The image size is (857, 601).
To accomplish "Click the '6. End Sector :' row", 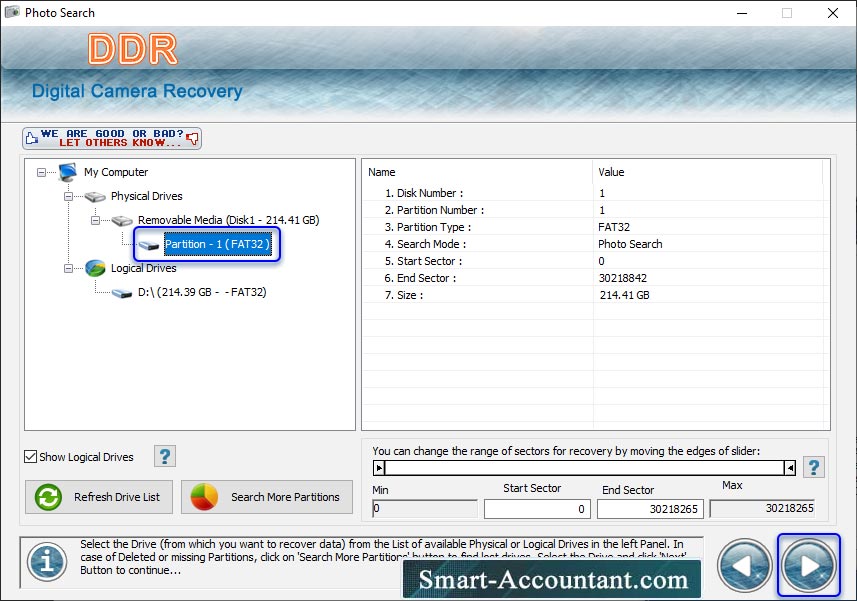I will [x=596, y=278].
